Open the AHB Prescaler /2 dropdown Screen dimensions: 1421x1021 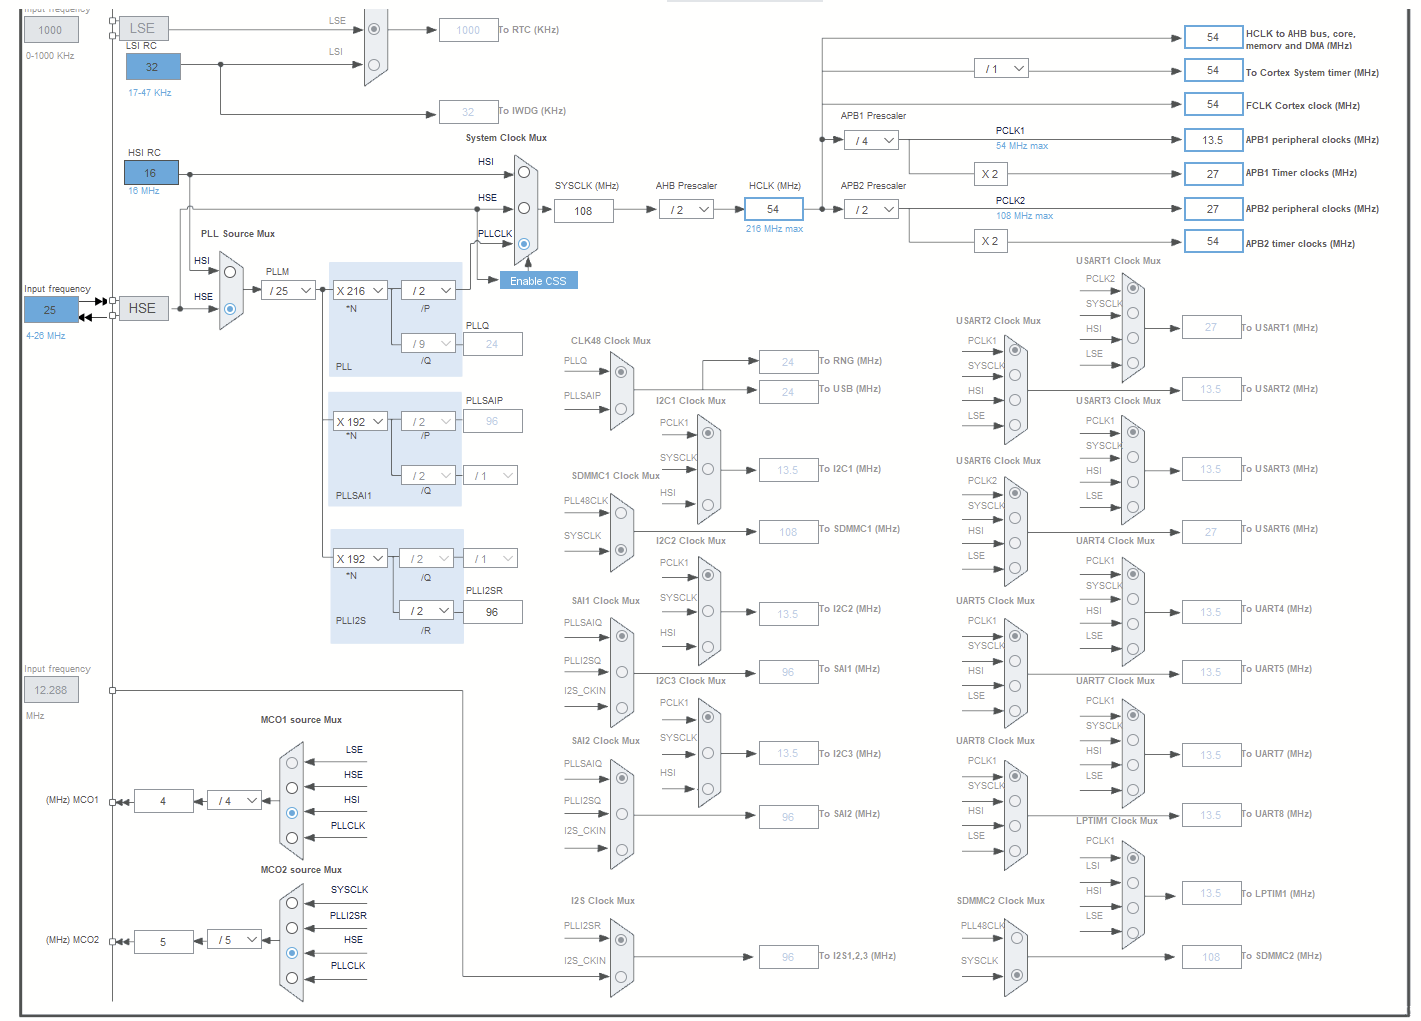(686, 209)
